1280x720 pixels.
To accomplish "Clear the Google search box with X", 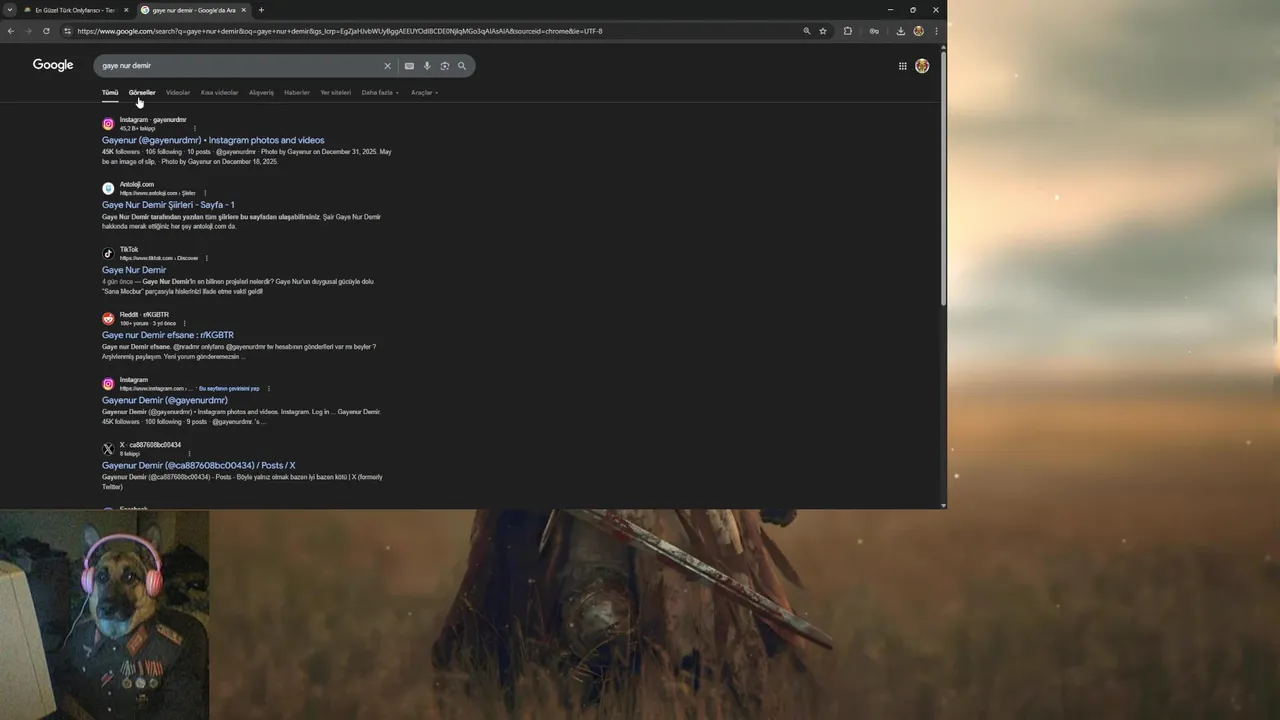I will 388,66.
